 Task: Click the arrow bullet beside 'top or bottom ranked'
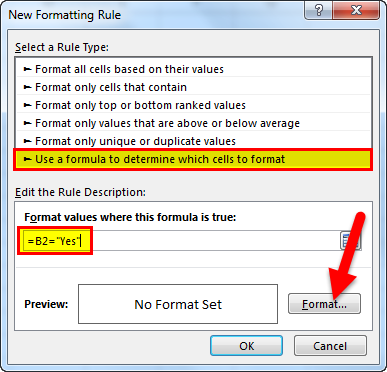(x=27, y=105)
